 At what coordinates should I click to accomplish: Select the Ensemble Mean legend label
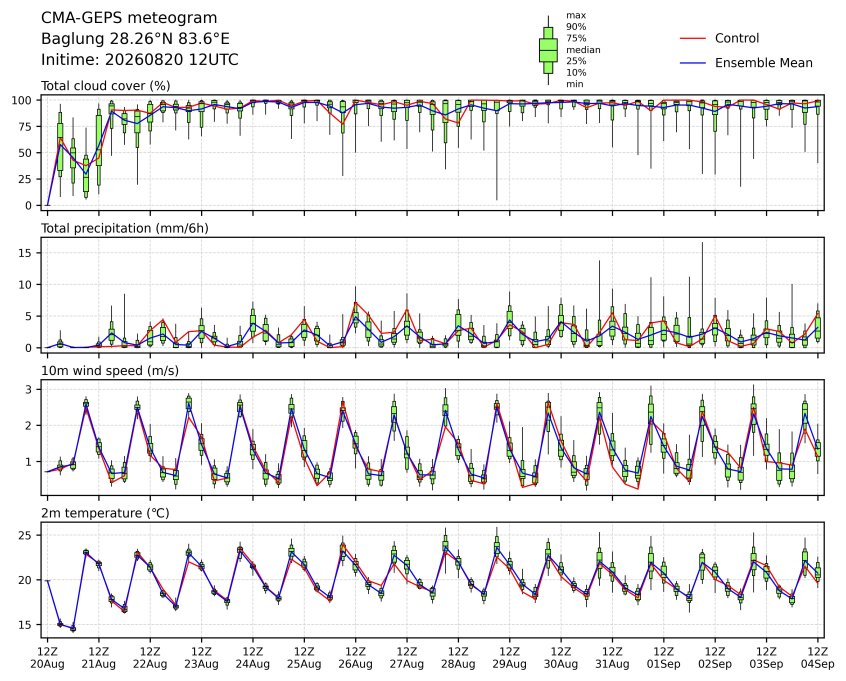point(763,63)
